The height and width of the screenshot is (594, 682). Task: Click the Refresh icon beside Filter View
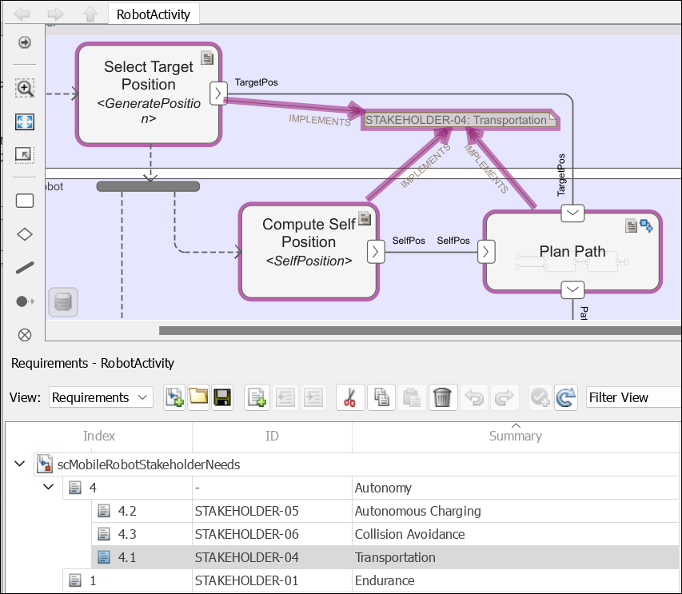pyautogui.click(x=566, y=398)
